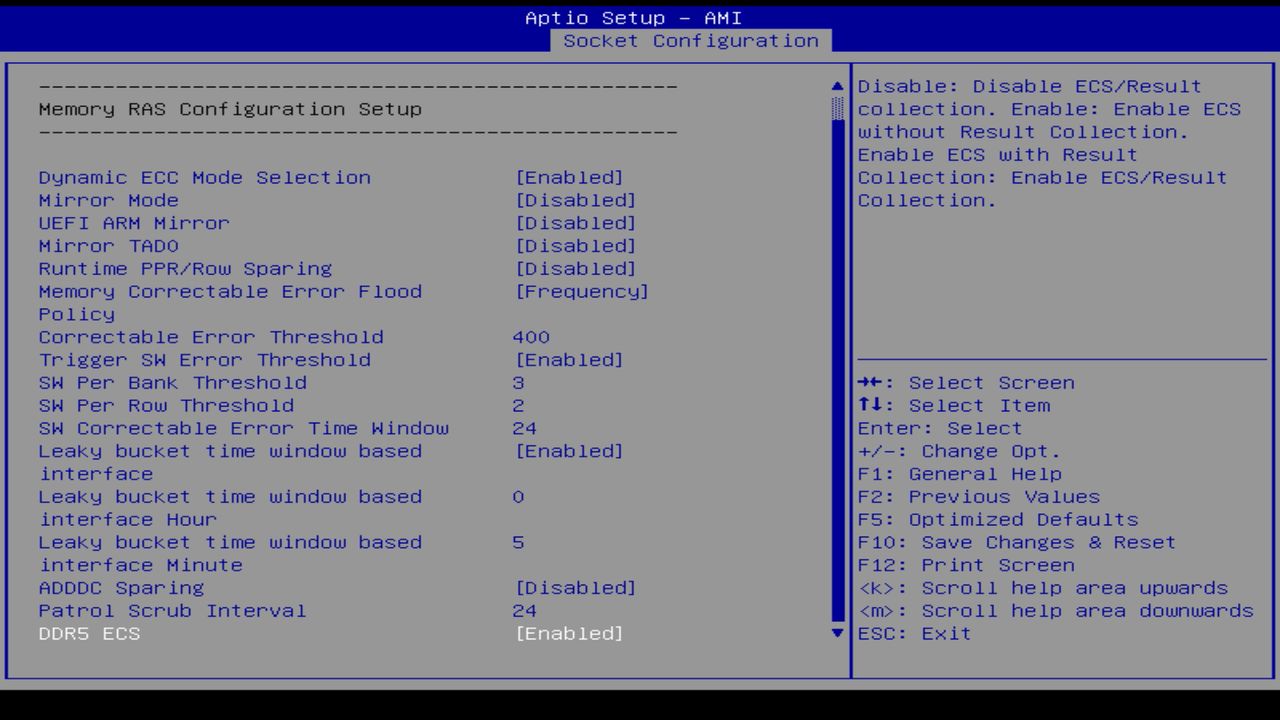The height and width of the screenshot is (720, 1280).
Task: Click the scrollbar up arrow
Action: [835, 86]
